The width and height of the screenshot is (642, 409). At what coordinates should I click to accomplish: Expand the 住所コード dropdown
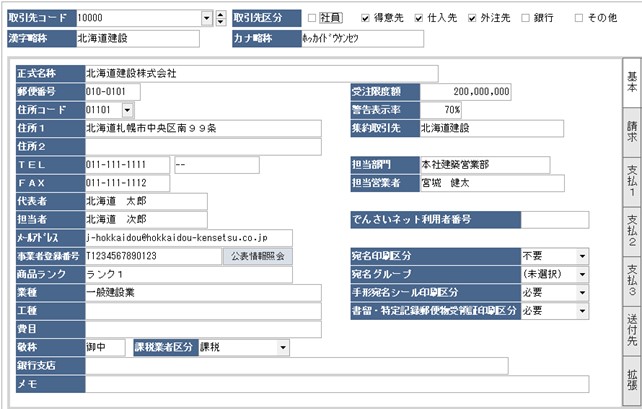click(127, 109)
